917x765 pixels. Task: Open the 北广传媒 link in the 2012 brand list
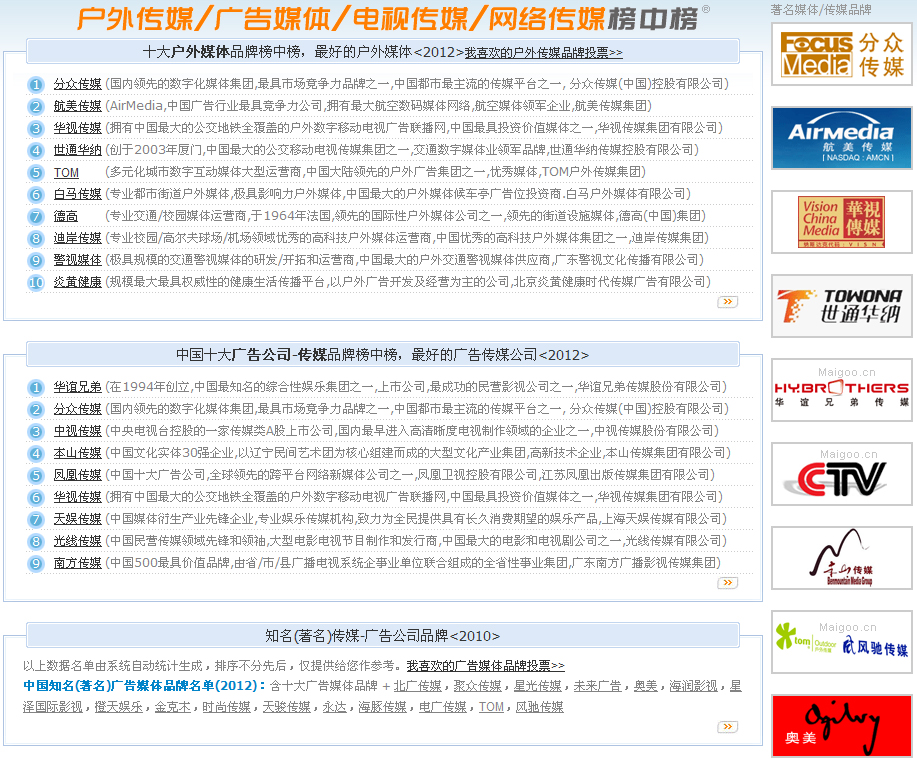pos(417,686)
